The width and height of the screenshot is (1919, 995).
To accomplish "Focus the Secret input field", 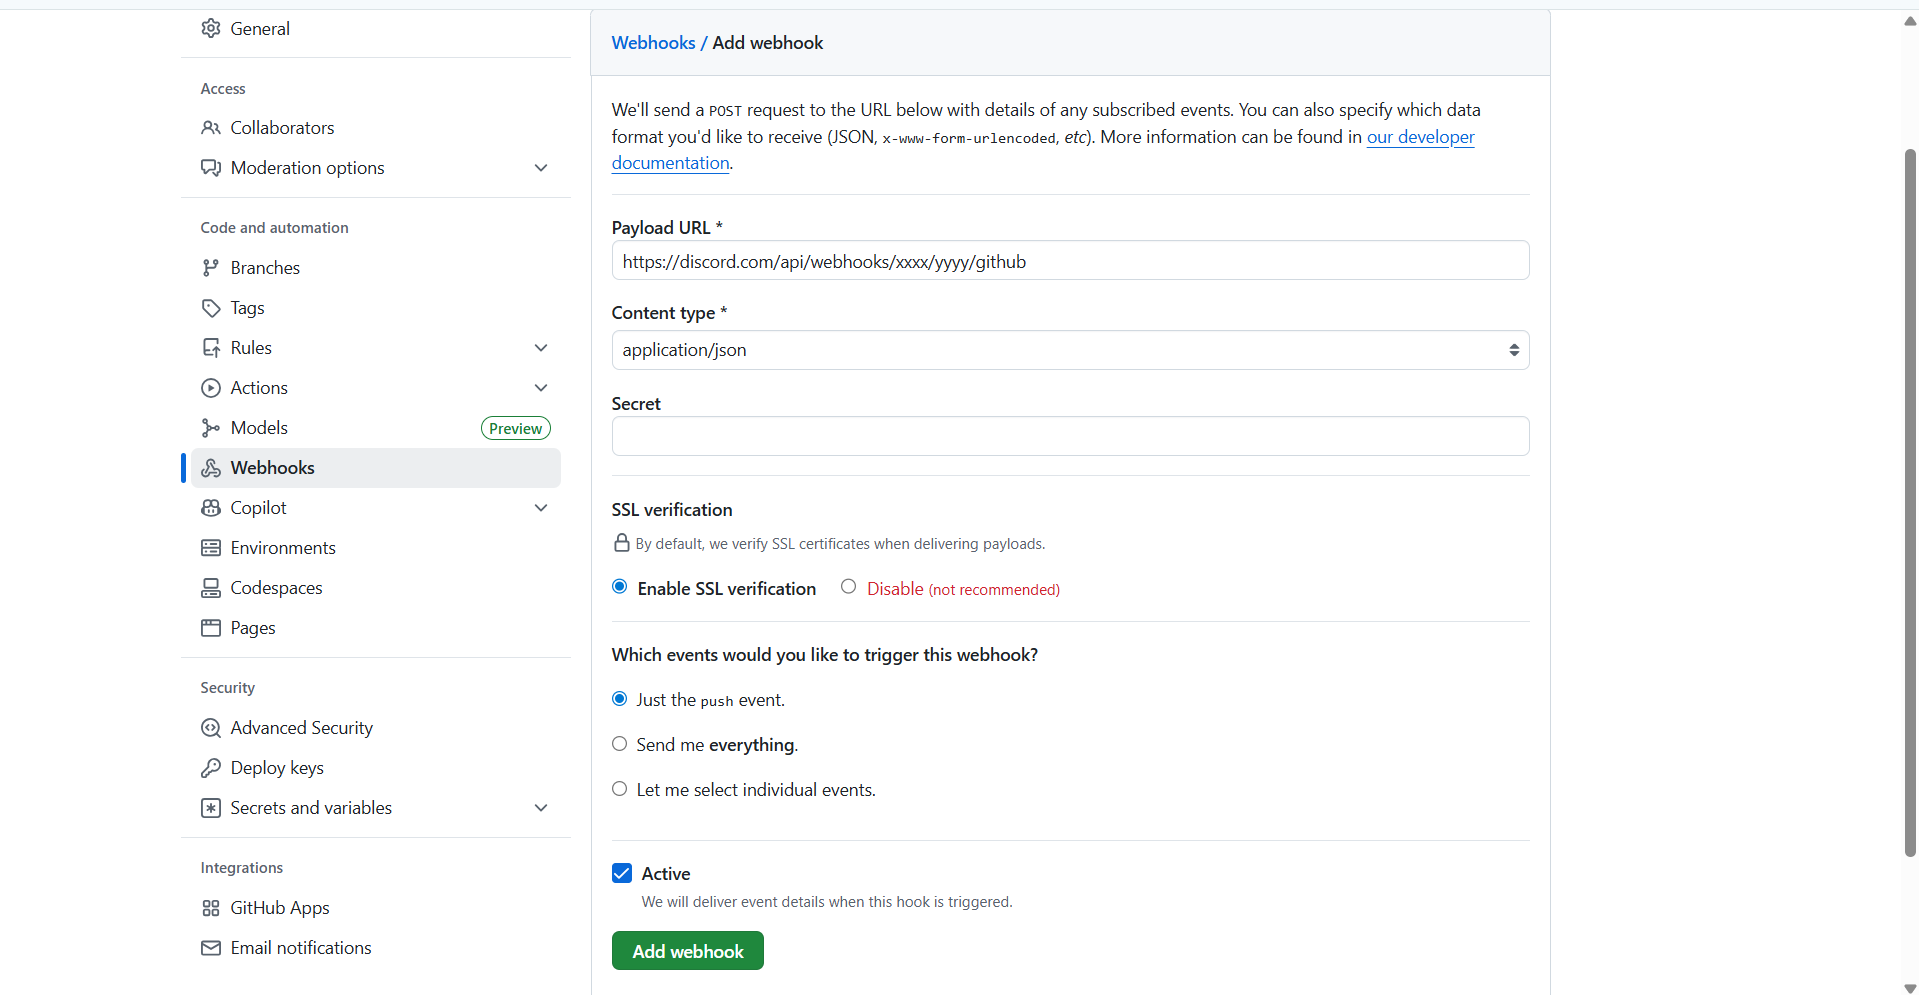I will (x=1070, y=436).
